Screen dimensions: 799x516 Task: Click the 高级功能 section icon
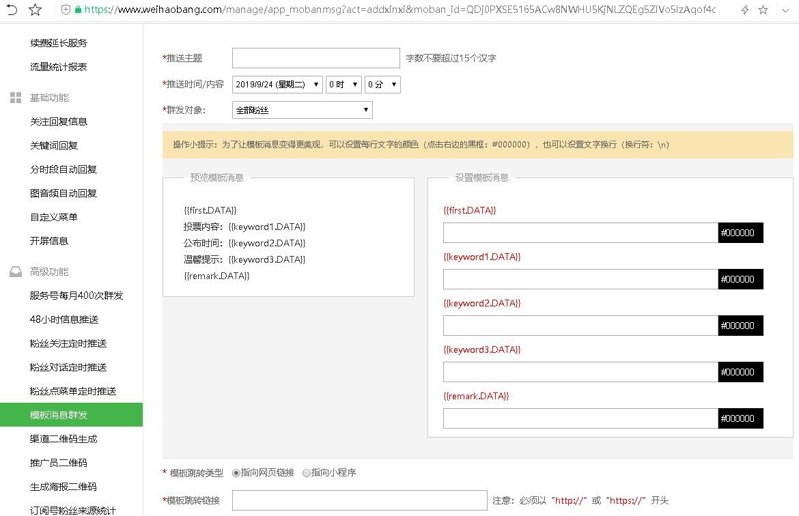[15, 271]
